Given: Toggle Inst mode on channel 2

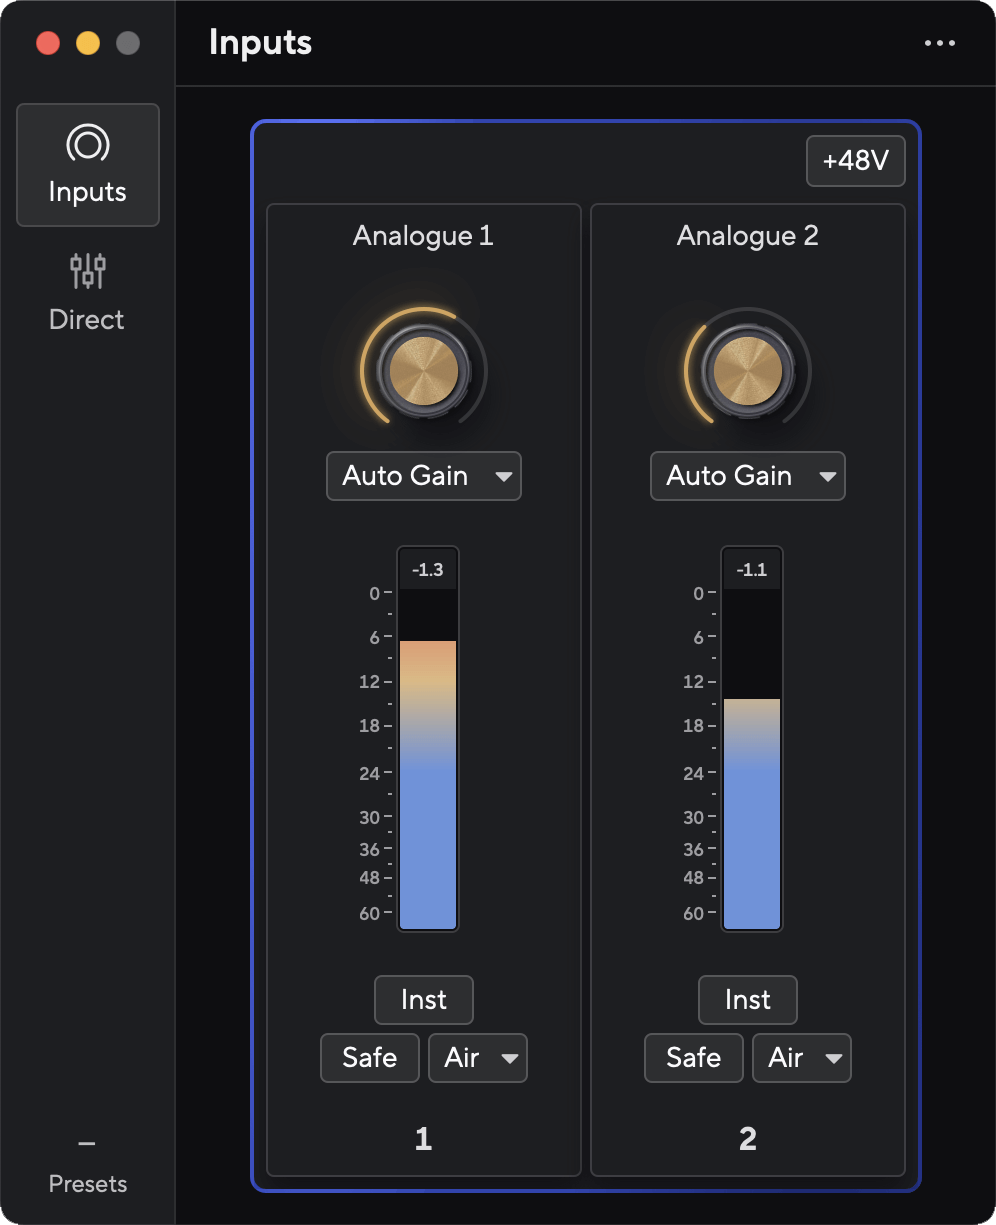Looking at the screenshot, I should point(748,1000).
